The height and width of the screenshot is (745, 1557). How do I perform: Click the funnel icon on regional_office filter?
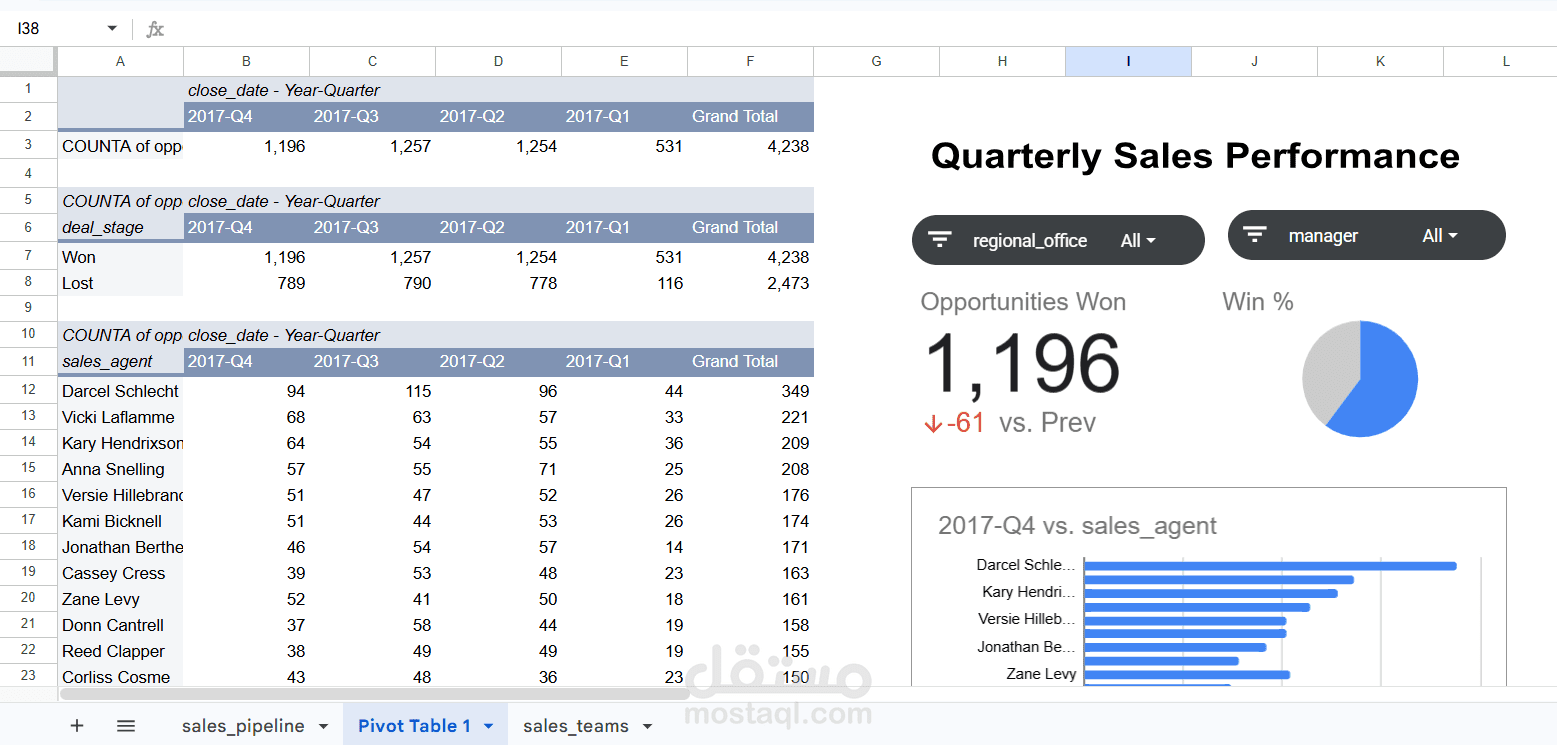(940, 239)
